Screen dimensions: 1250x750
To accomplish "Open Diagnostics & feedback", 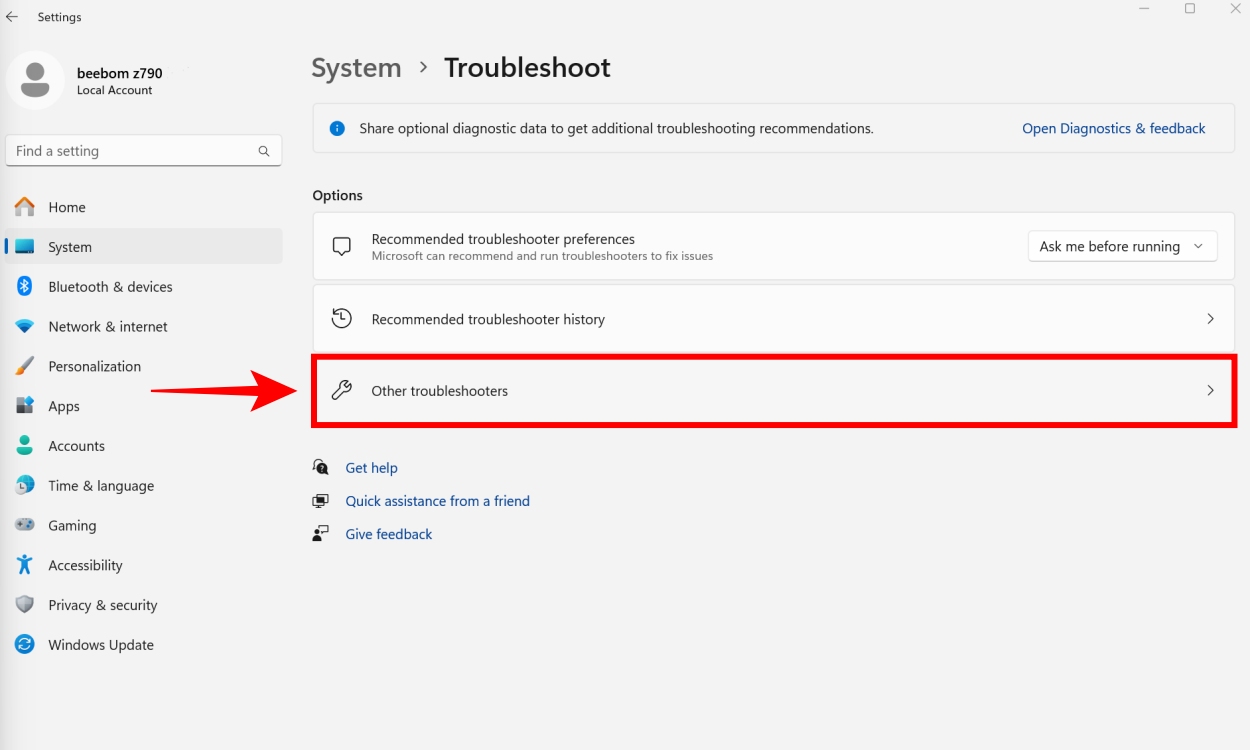I will tap(1113, 128).
